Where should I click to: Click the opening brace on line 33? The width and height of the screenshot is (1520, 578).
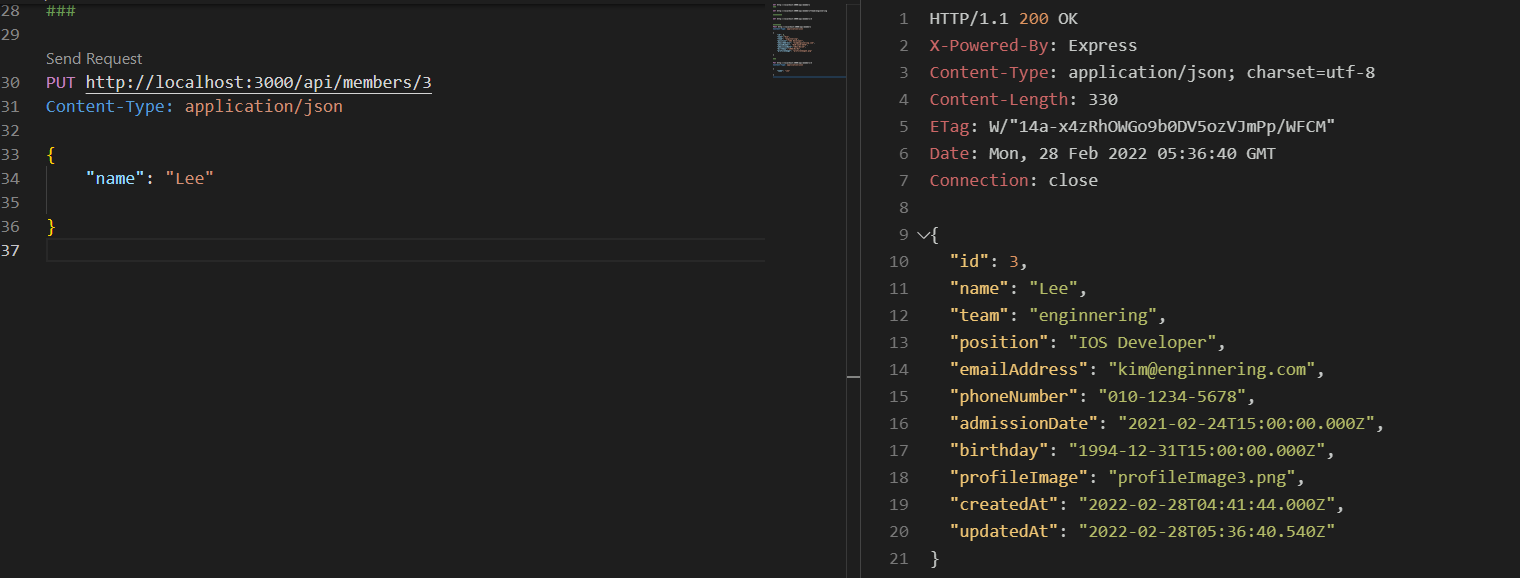click(51, 154)
